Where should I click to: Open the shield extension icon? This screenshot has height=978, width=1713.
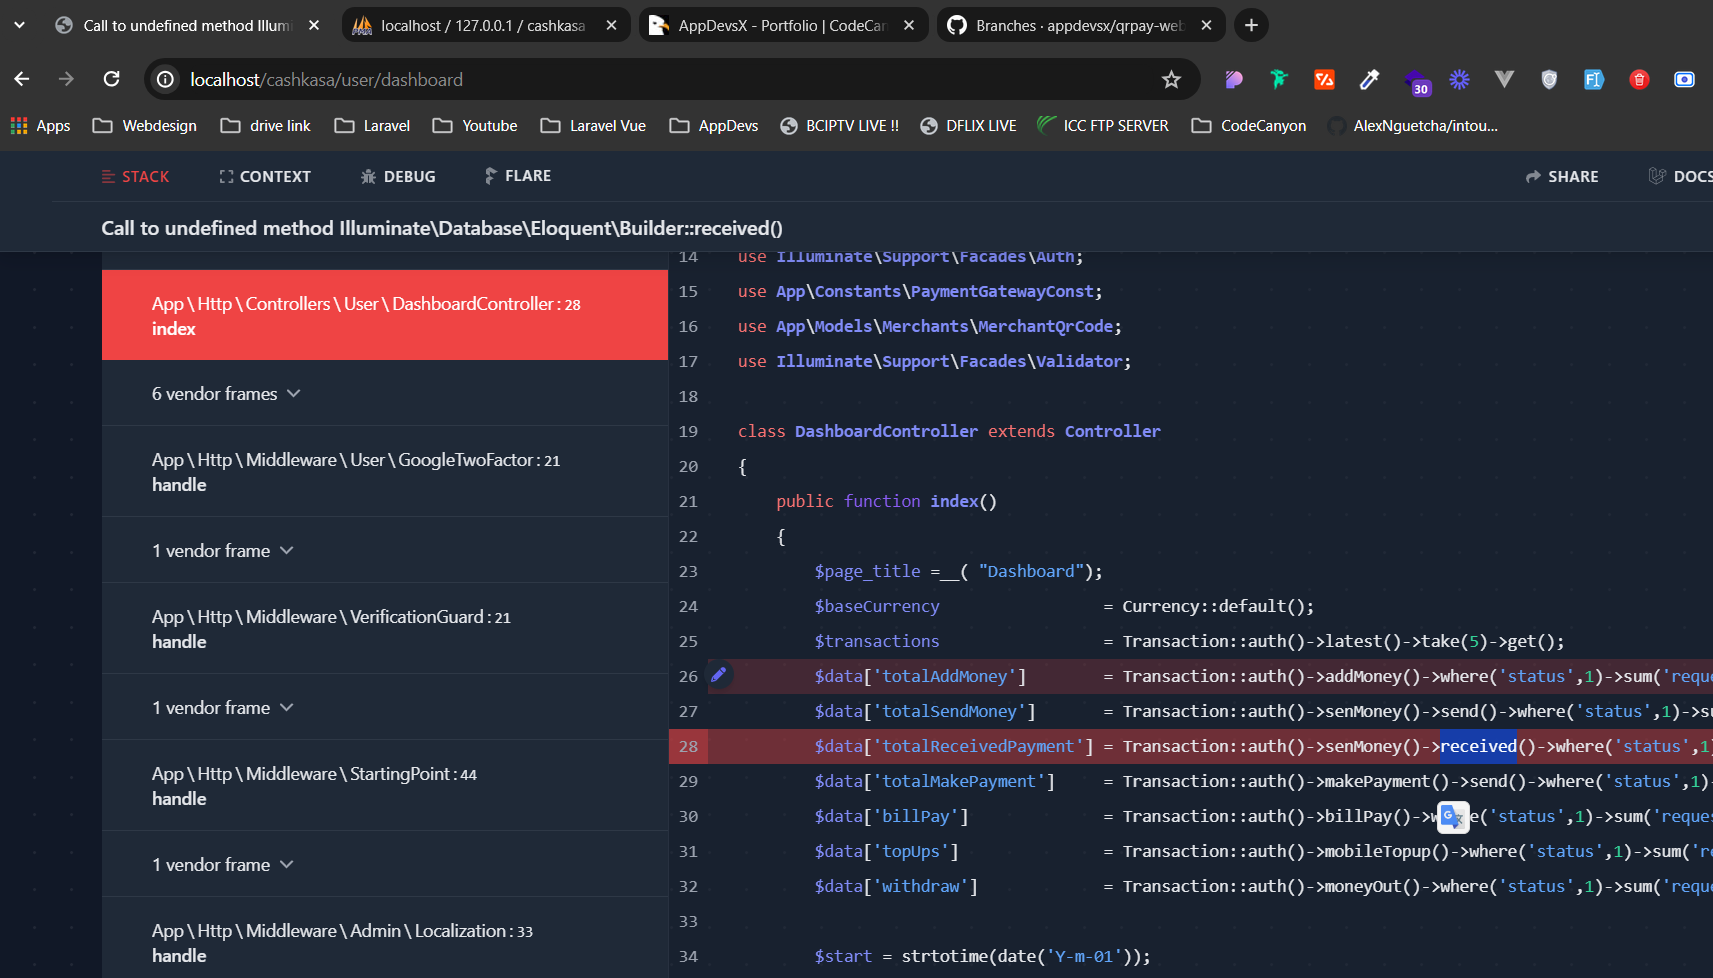coord(1549,80)
